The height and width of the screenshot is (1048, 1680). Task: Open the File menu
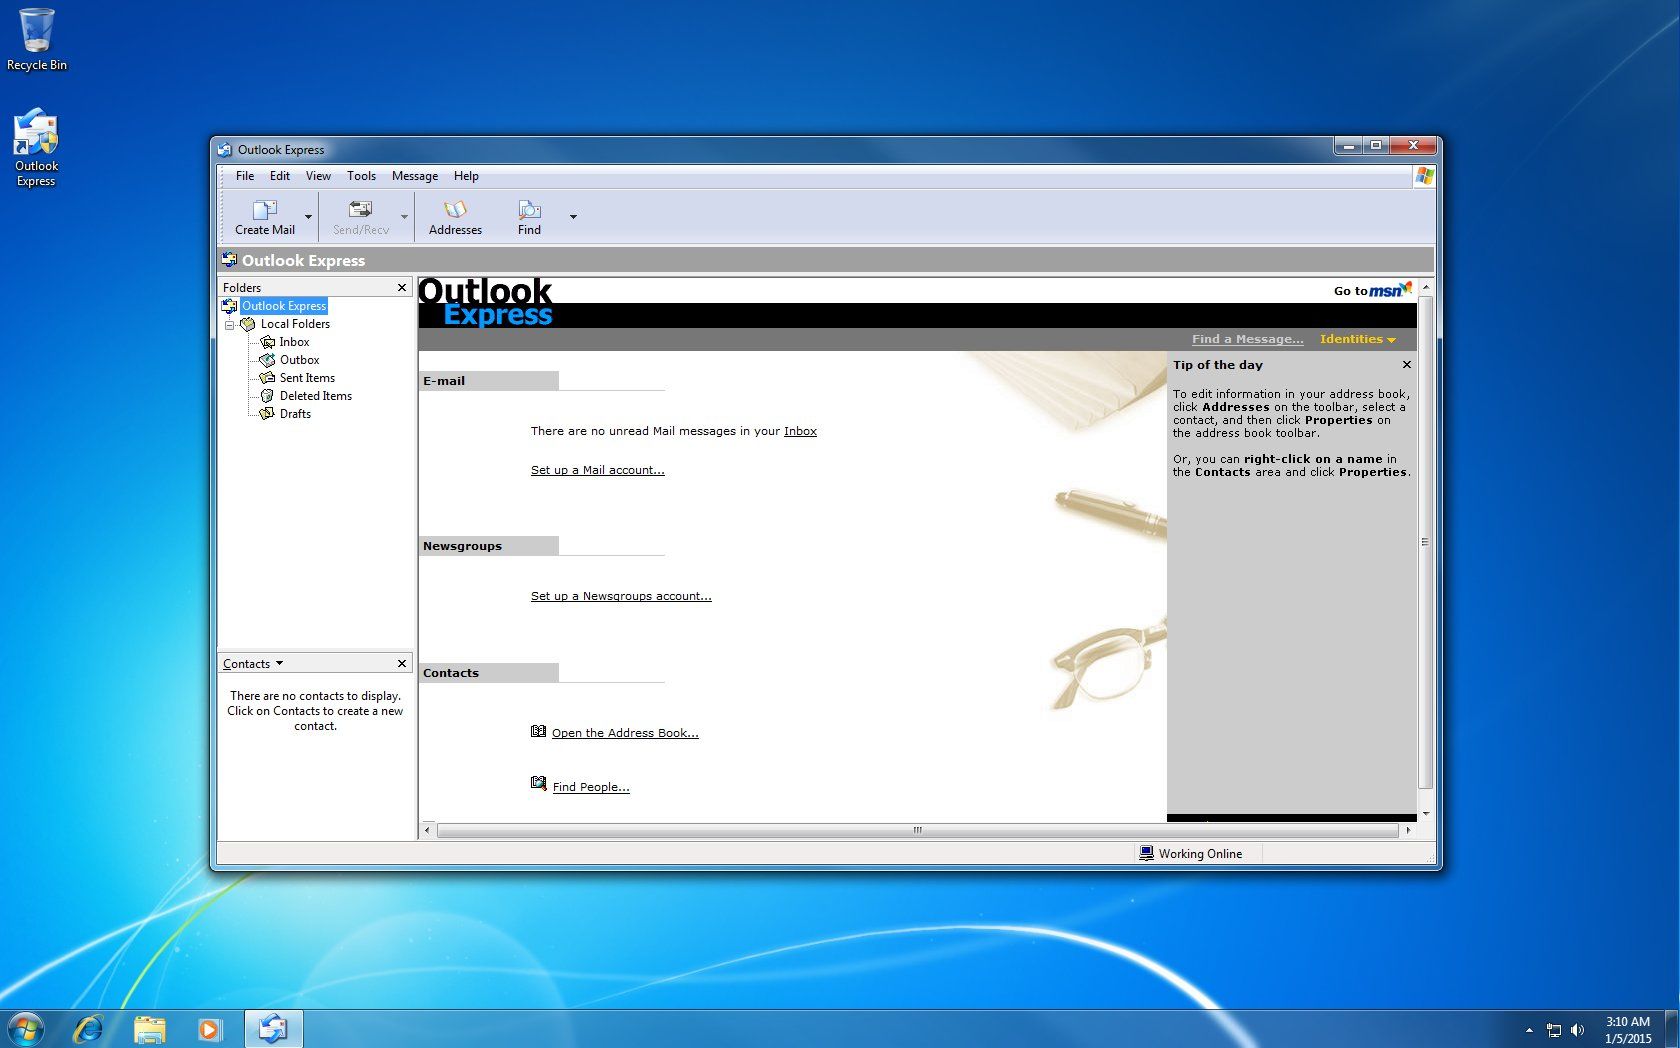pyautogui.click(x=245, y=176)
